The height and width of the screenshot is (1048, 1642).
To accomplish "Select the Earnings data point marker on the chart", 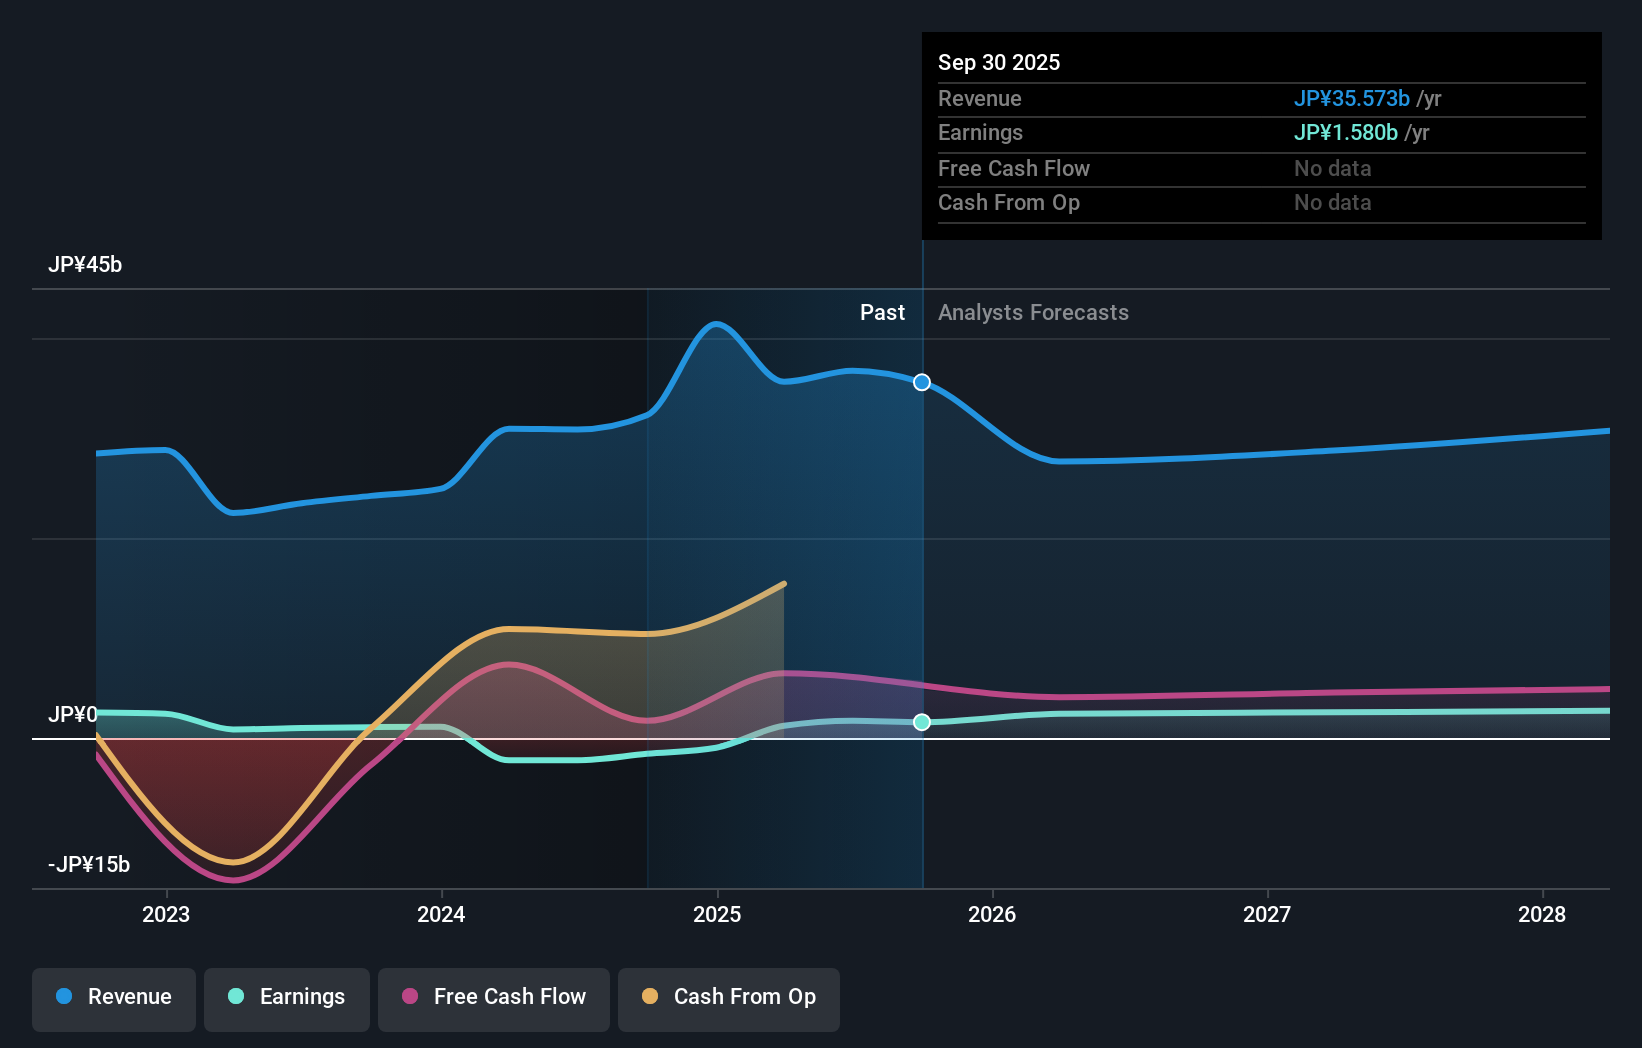I will point(921,722).
